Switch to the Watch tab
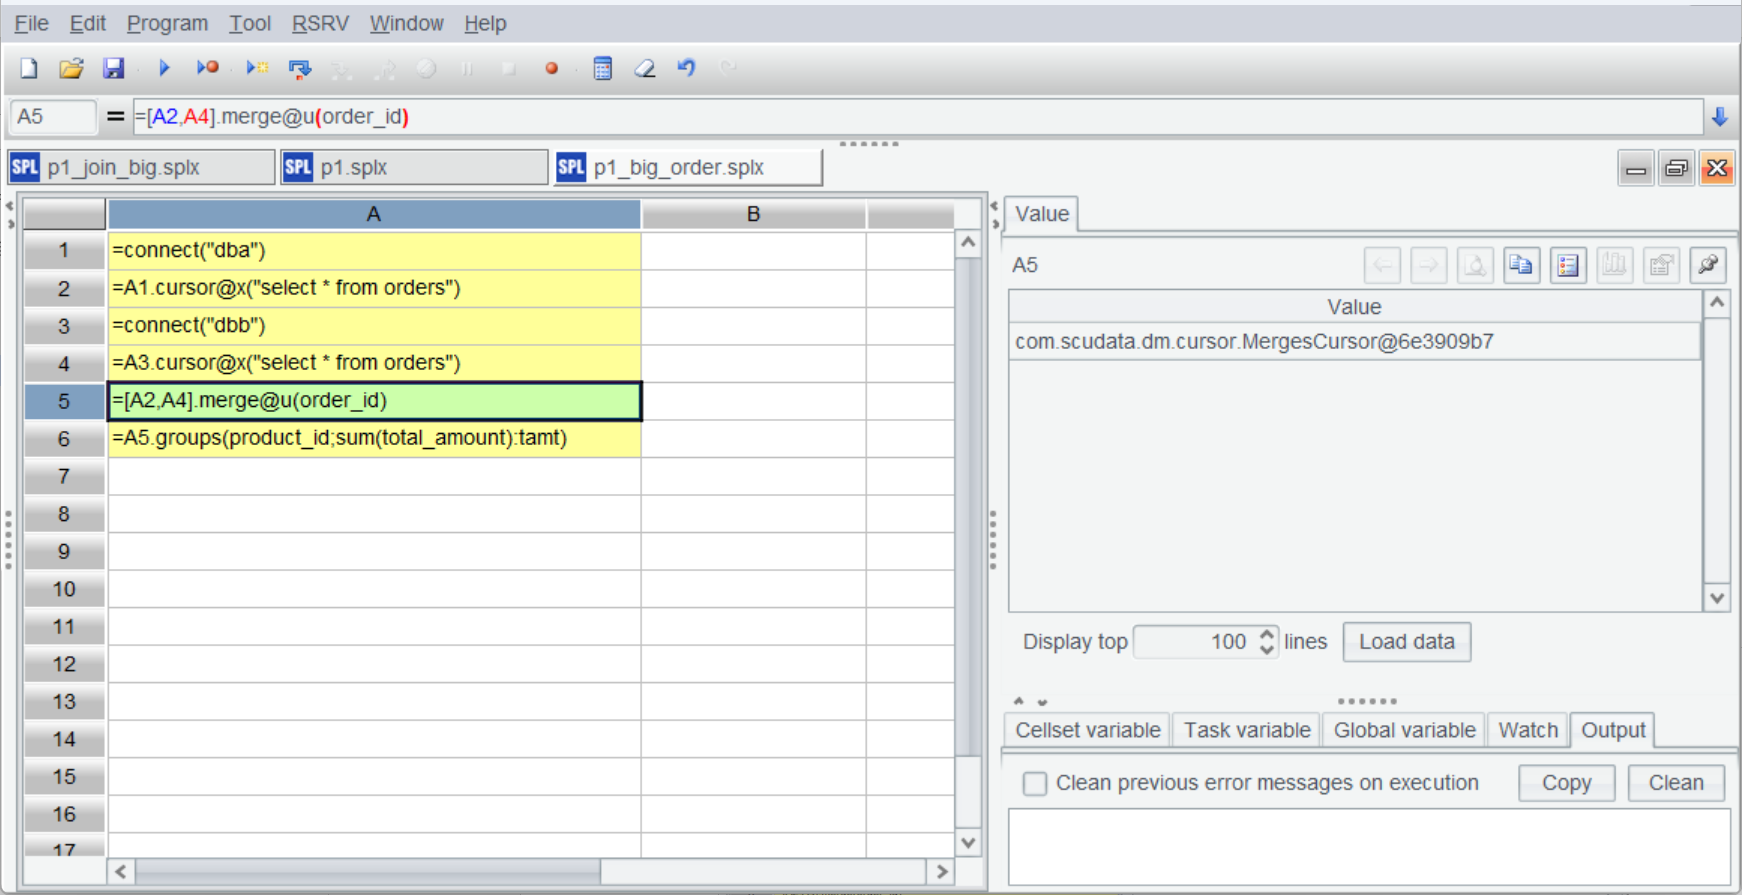The height and width of the screenshot is (895, 1742). 1527,730
